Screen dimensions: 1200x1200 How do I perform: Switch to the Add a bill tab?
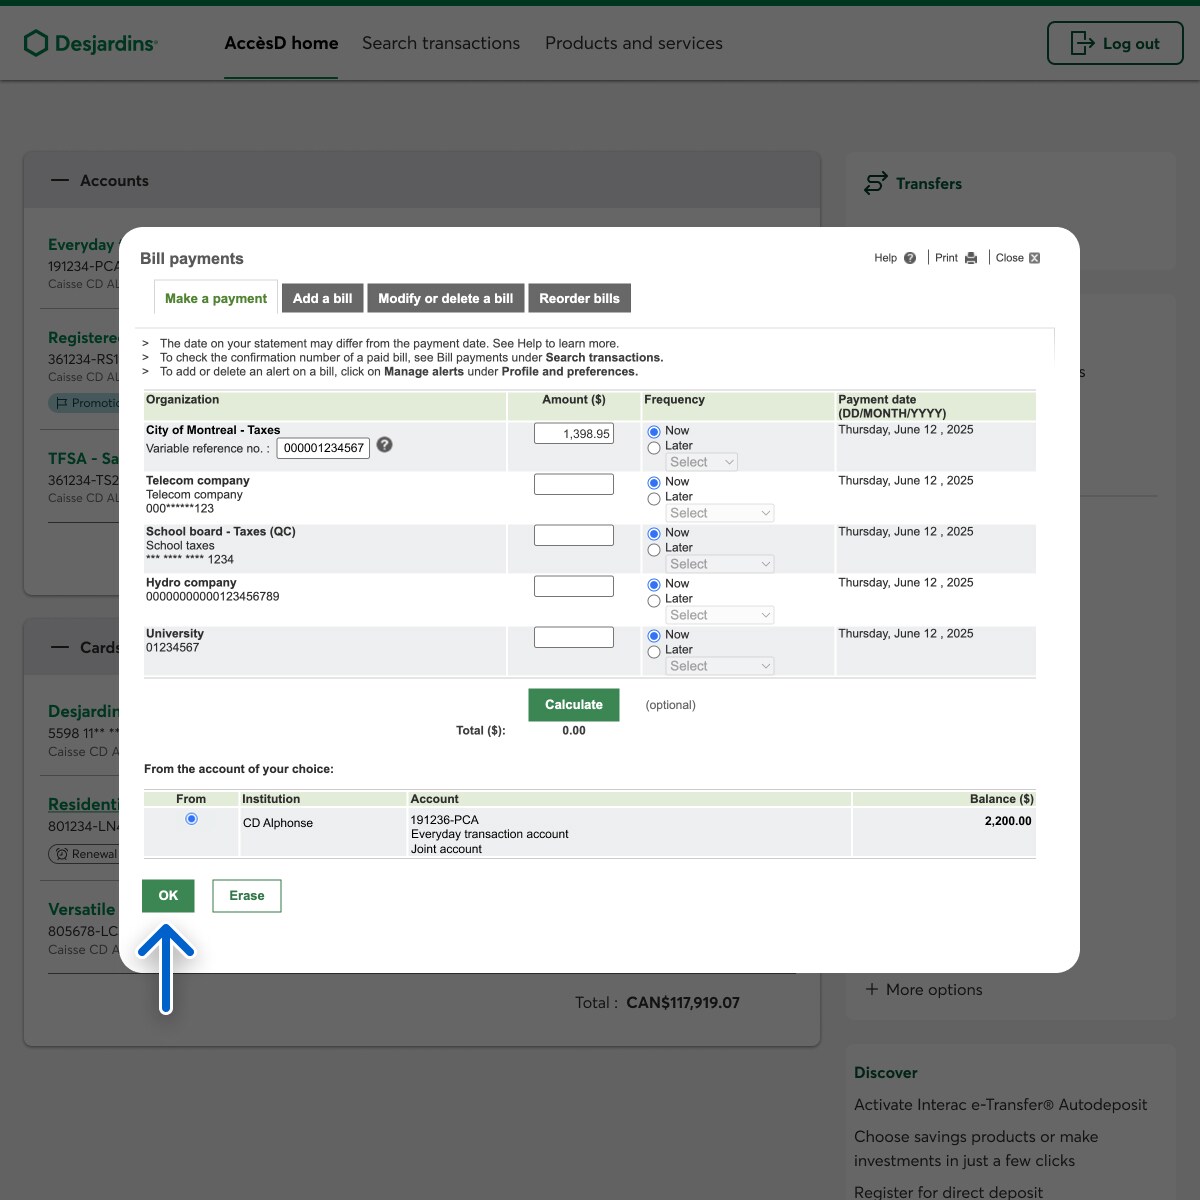322,299
